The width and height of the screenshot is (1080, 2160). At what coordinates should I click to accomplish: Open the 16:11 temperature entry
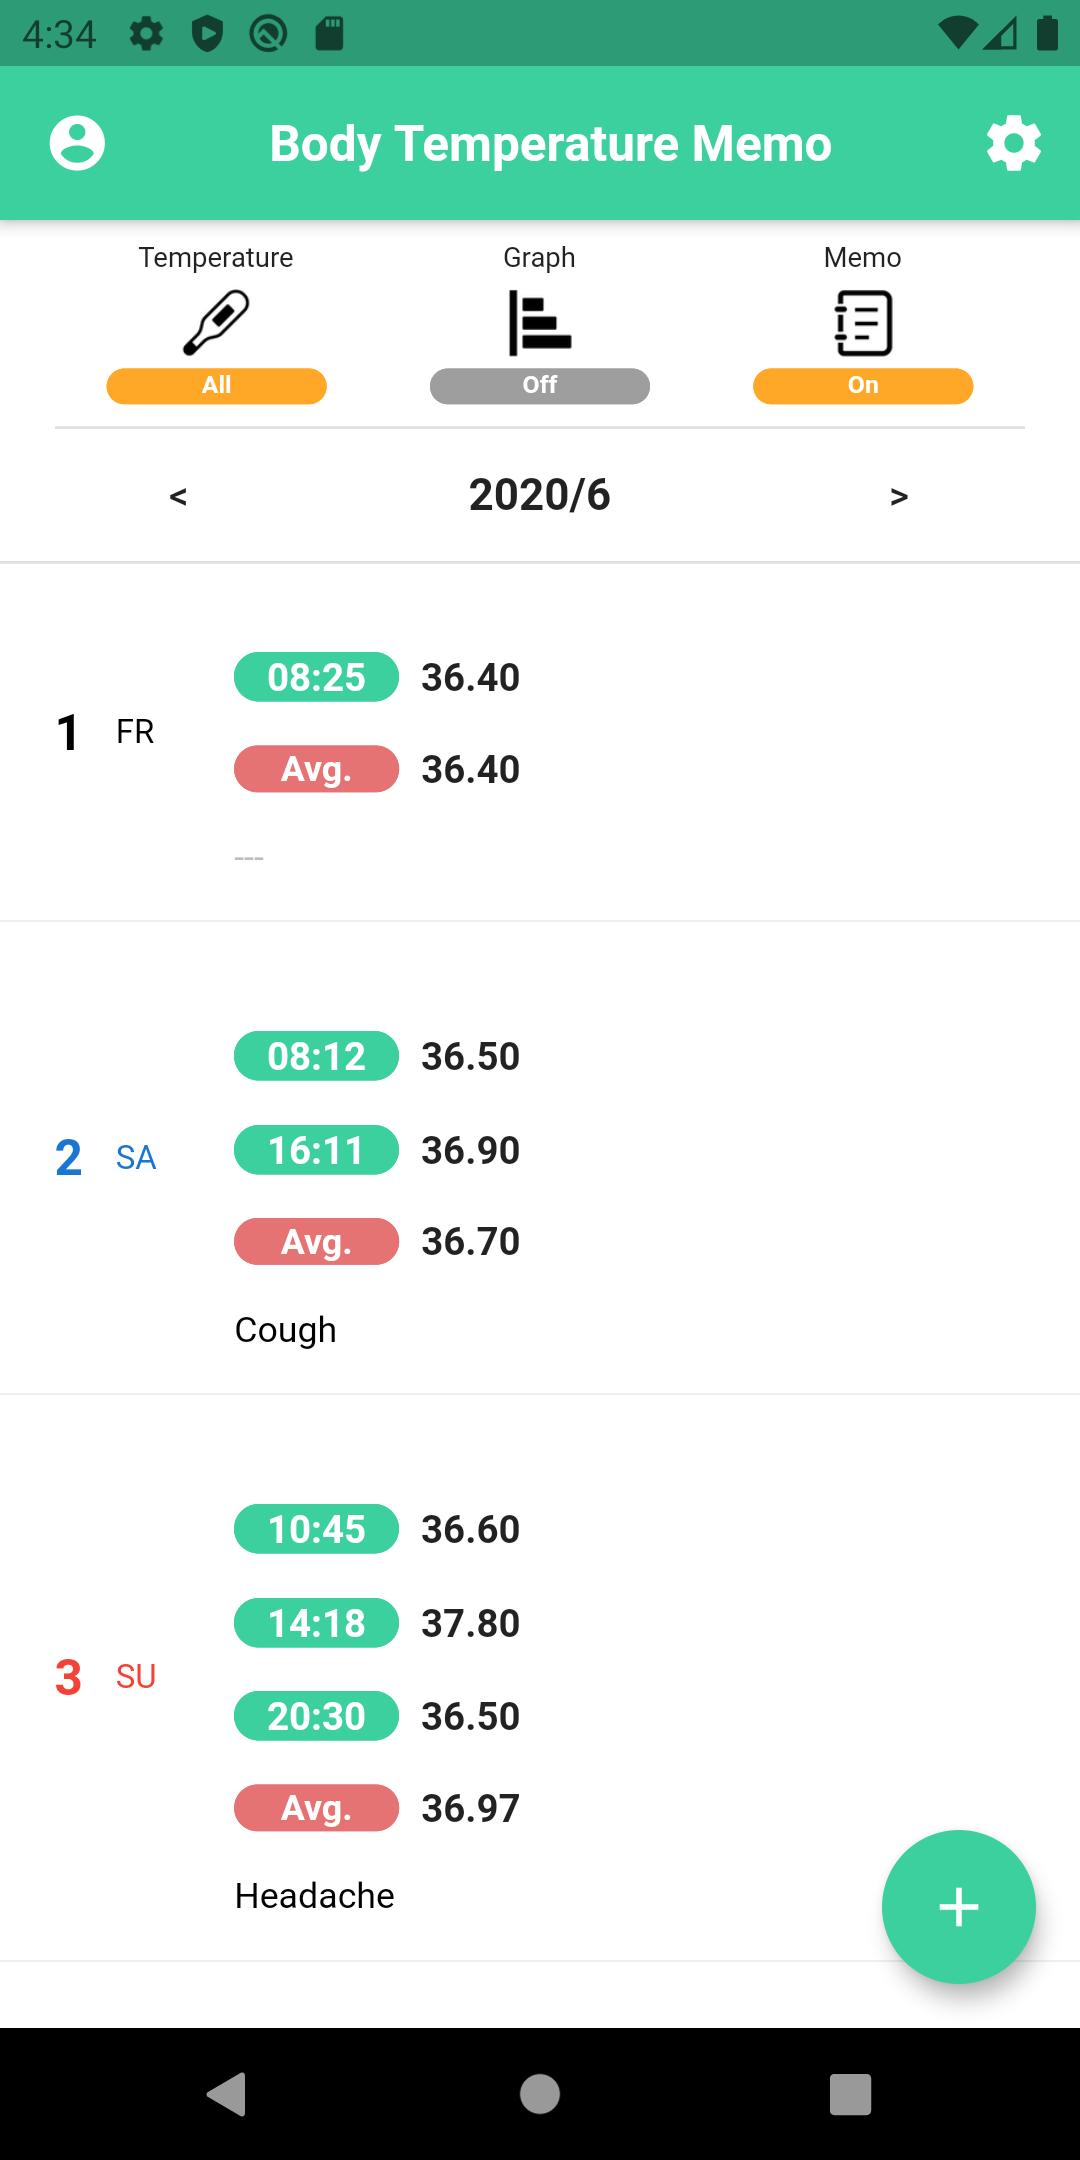click(377, 1150)
